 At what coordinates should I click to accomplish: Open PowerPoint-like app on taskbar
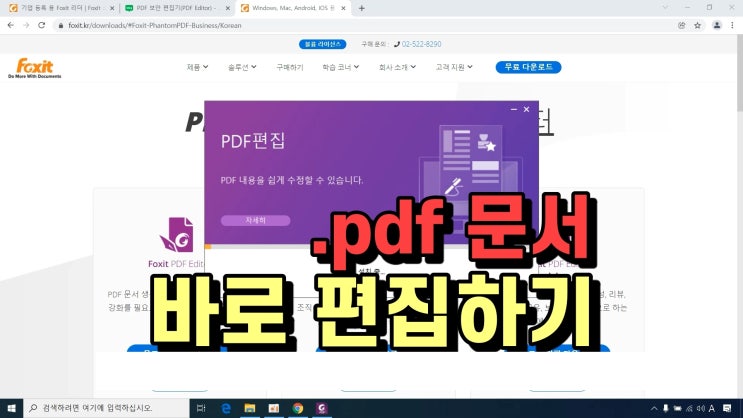(274, 408)
